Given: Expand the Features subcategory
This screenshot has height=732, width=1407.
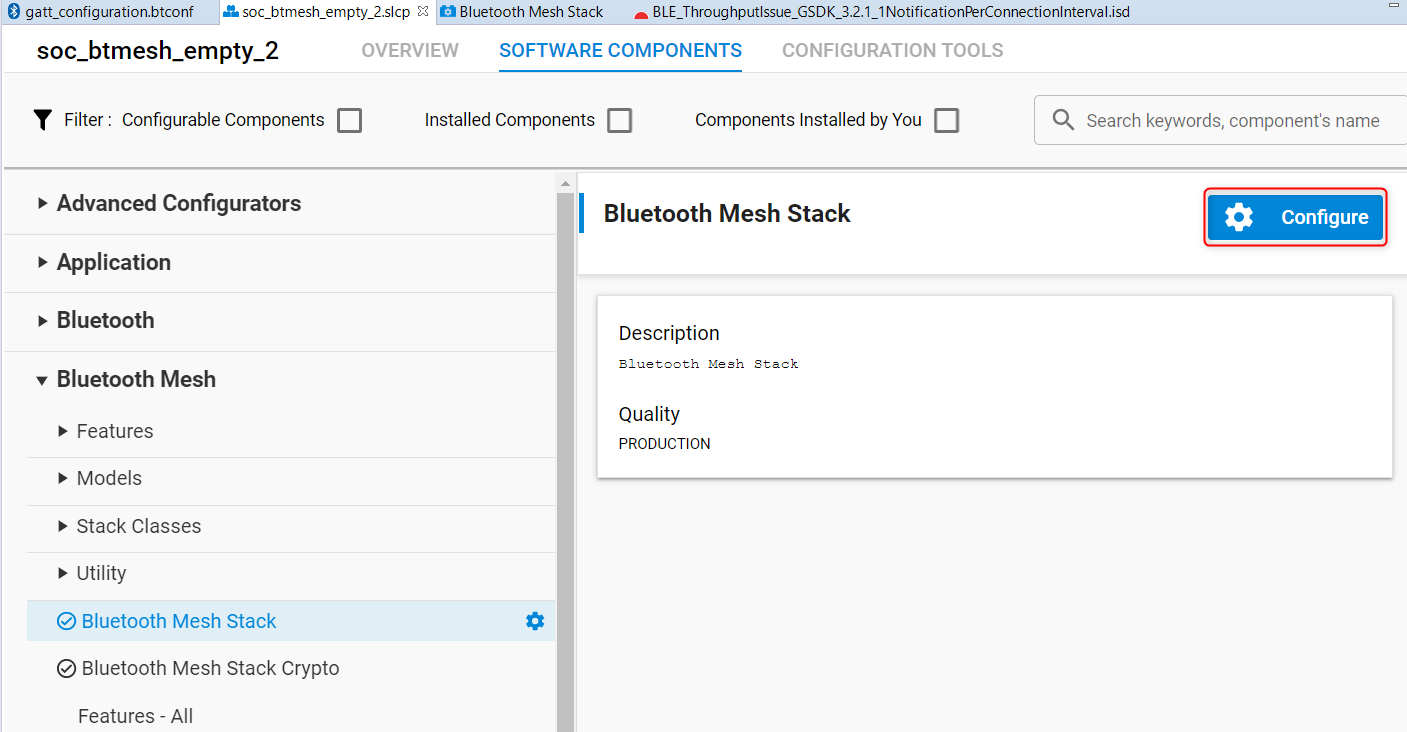Looking at the screenshot, I should click(x=64, y=431).
